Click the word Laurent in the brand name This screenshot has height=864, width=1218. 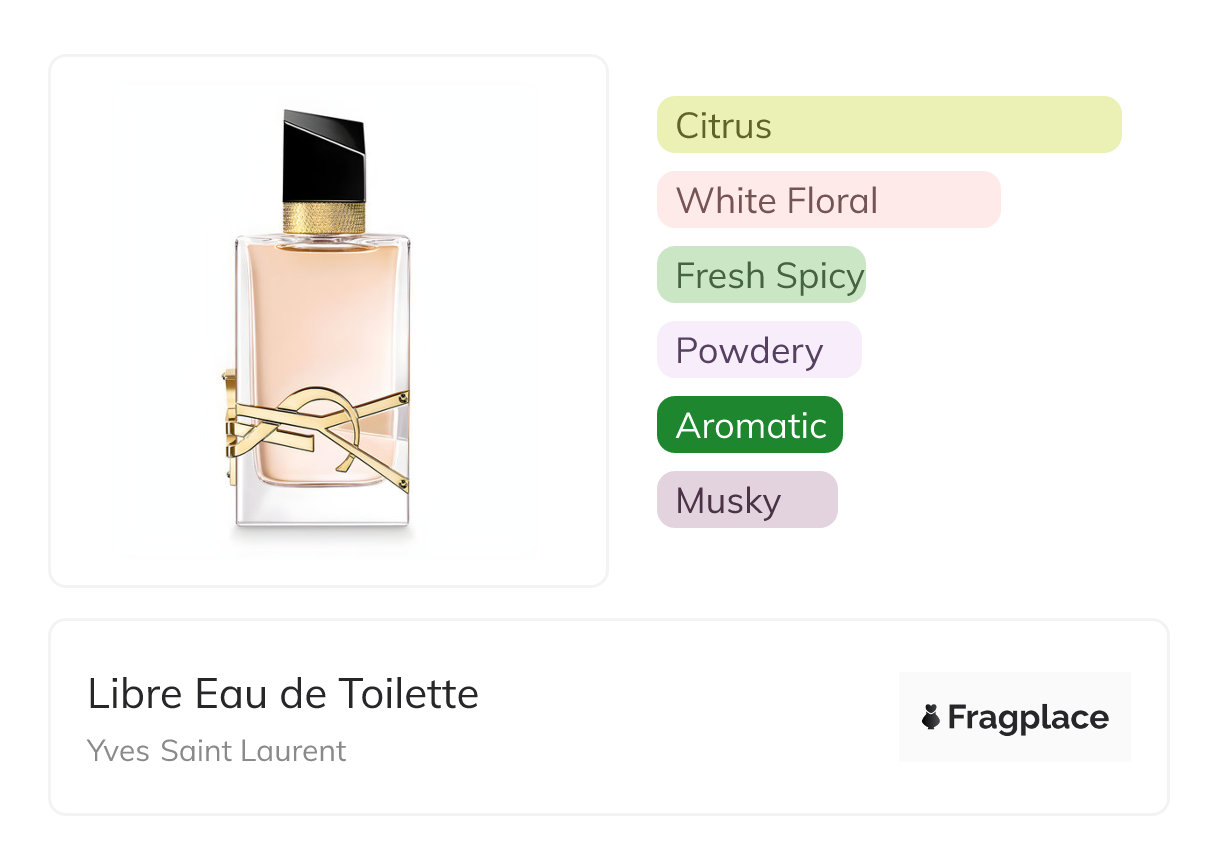(299, 751)
